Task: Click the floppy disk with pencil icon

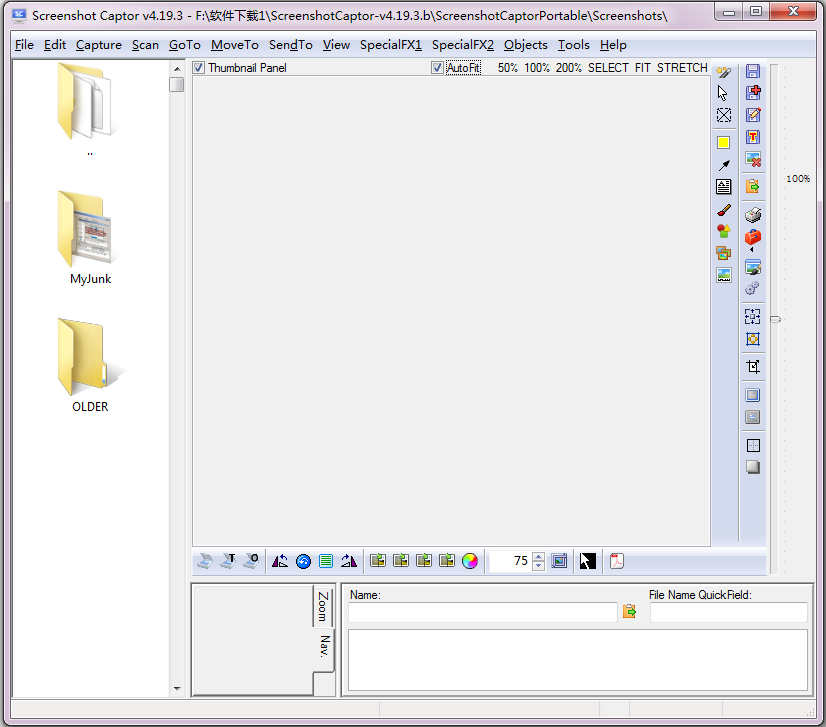Action: click(x=753, y=115)
